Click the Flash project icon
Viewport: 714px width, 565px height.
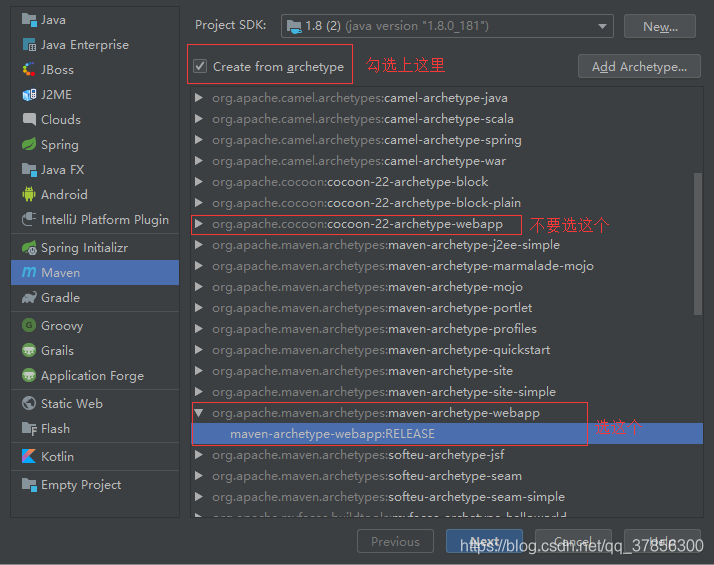[x=29, y=428]
